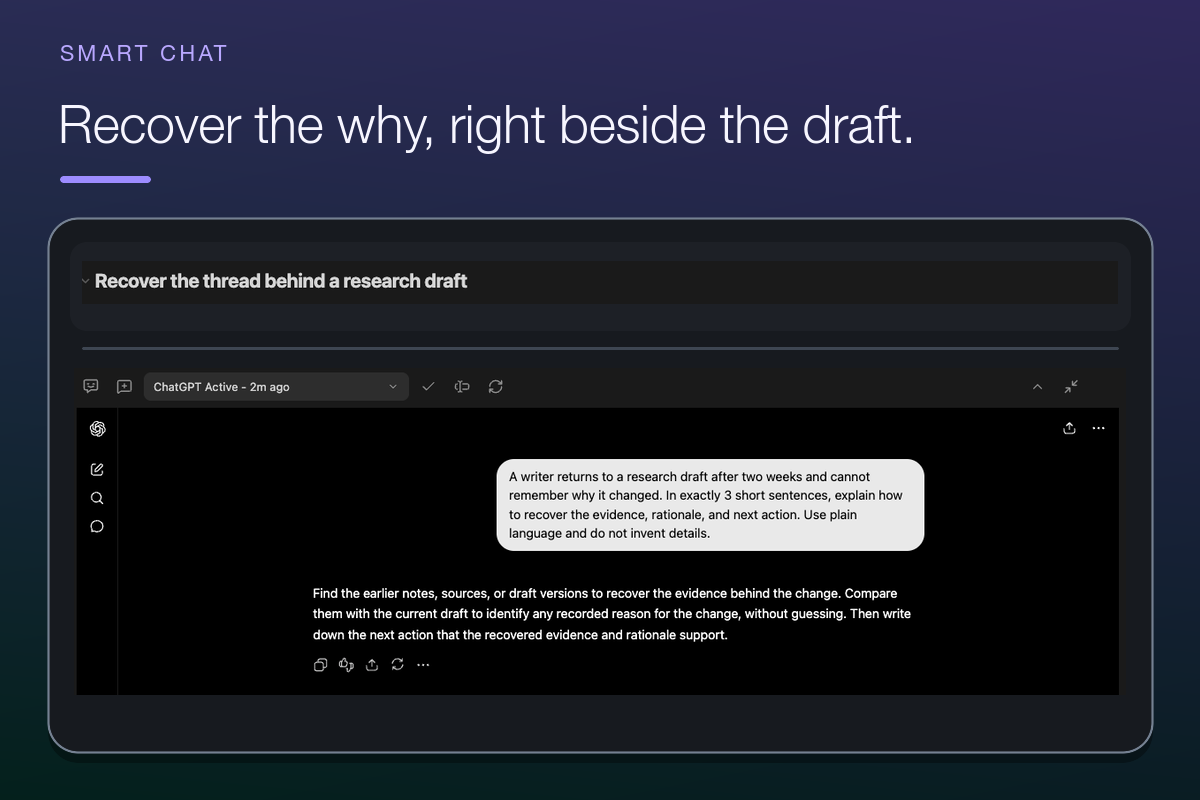Open the ChatGPT Active session dropdown
Image resolution: width=1200 pixels, height=800 pixels.
point(276,387)
